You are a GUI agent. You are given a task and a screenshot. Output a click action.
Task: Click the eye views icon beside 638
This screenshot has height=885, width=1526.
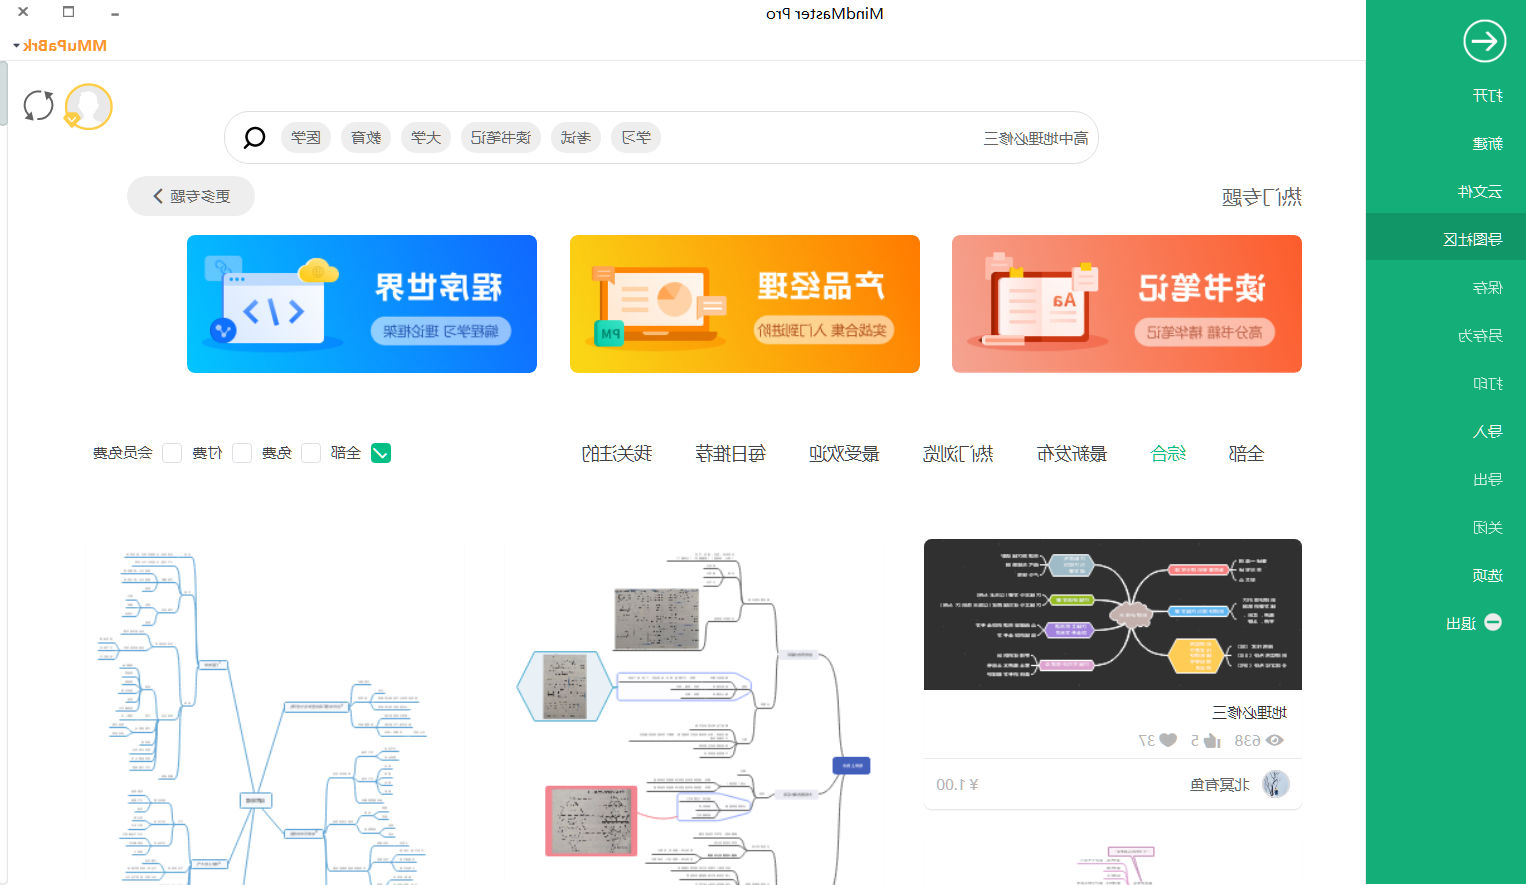[x=1274, y=740]
